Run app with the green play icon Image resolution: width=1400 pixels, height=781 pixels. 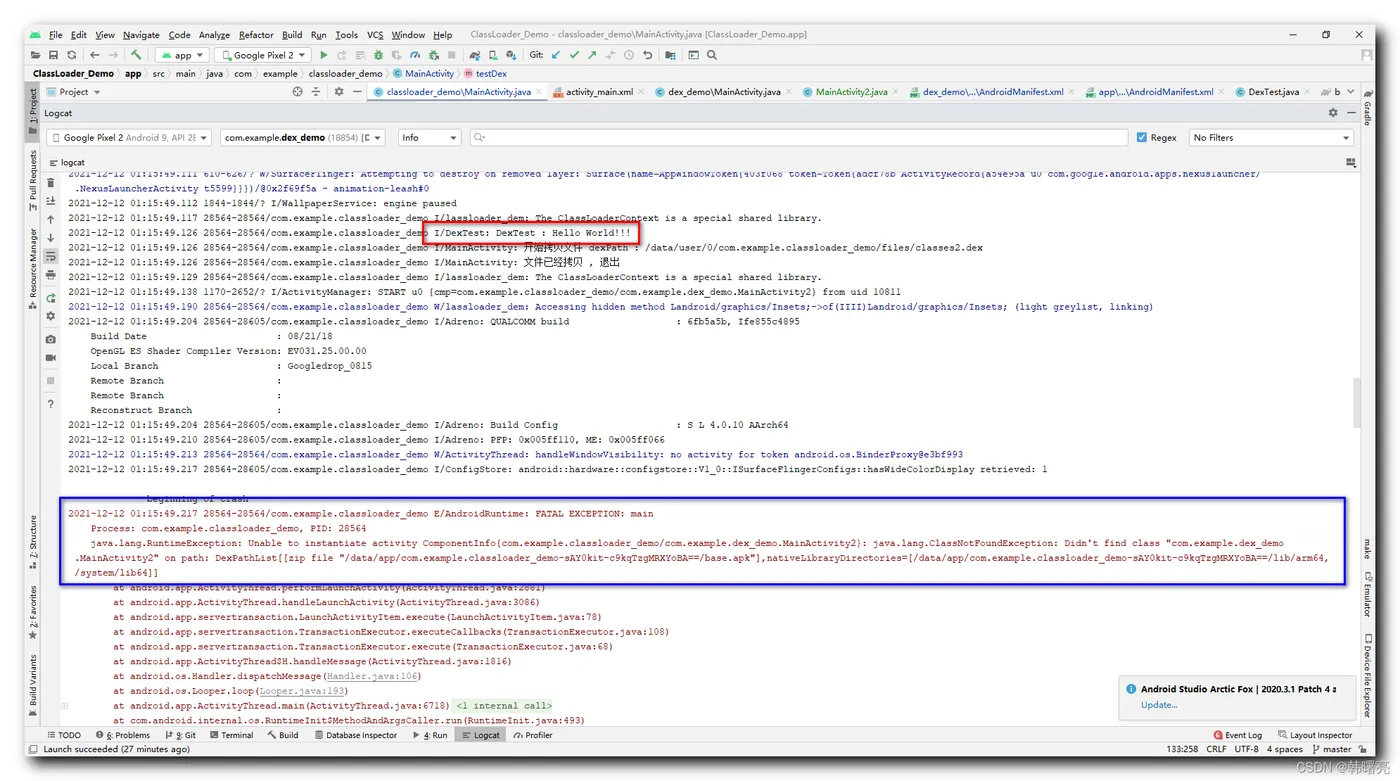(x=323, y=55)
